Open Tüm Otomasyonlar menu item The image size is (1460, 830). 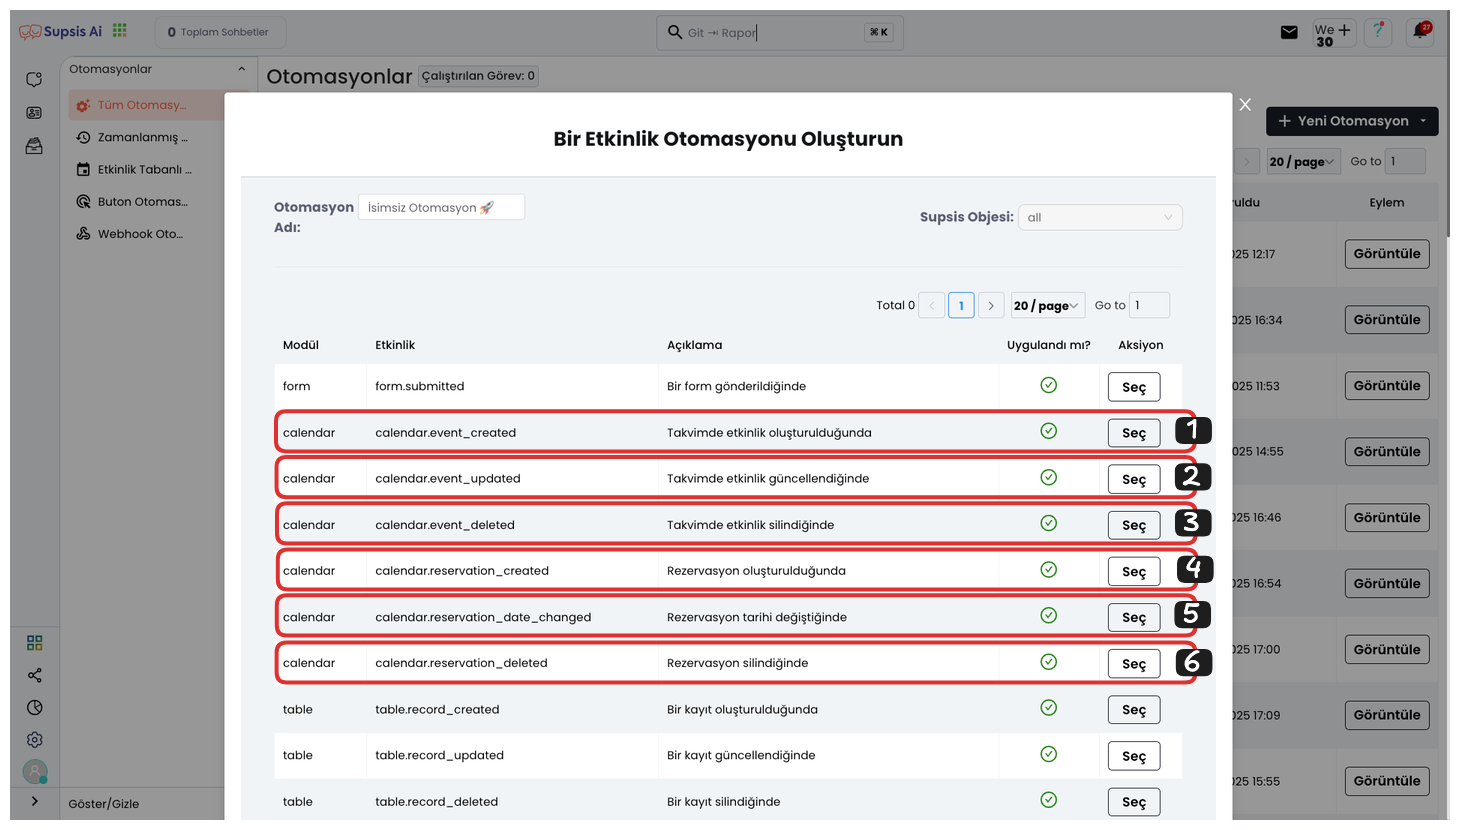[142, 105]
